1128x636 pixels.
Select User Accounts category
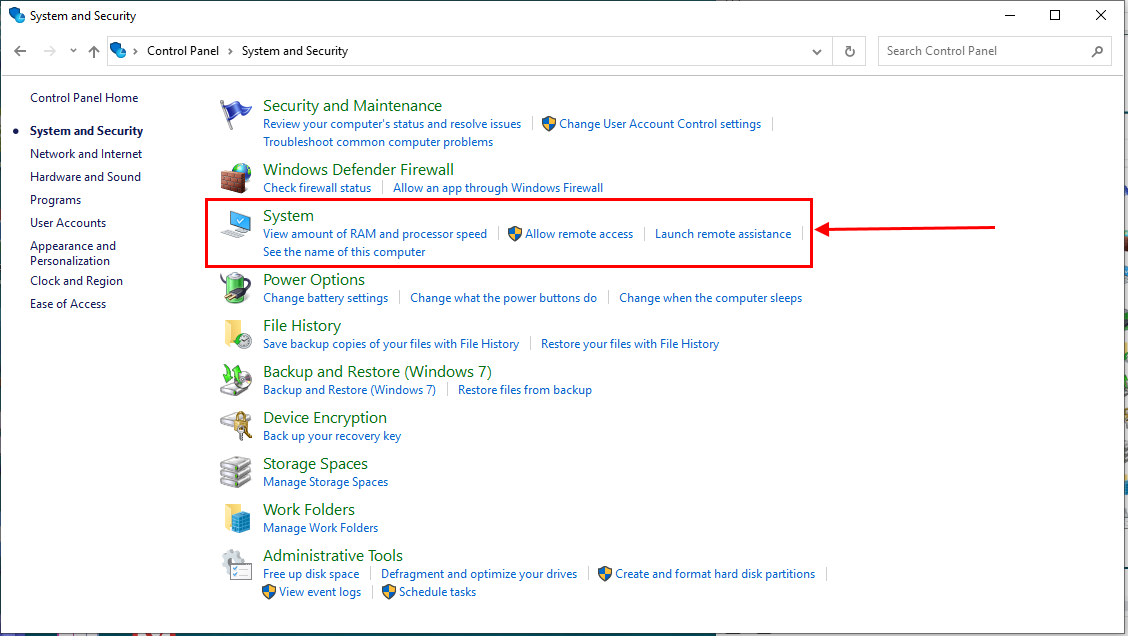click(x=68, y=223)
